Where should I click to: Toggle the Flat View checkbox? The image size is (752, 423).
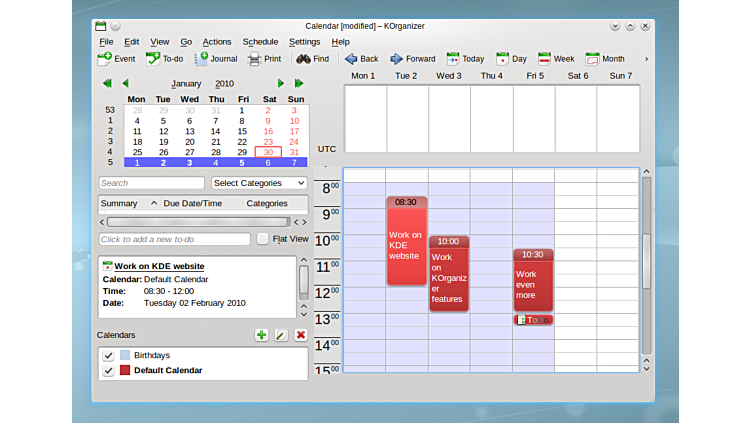coord(263,239)
